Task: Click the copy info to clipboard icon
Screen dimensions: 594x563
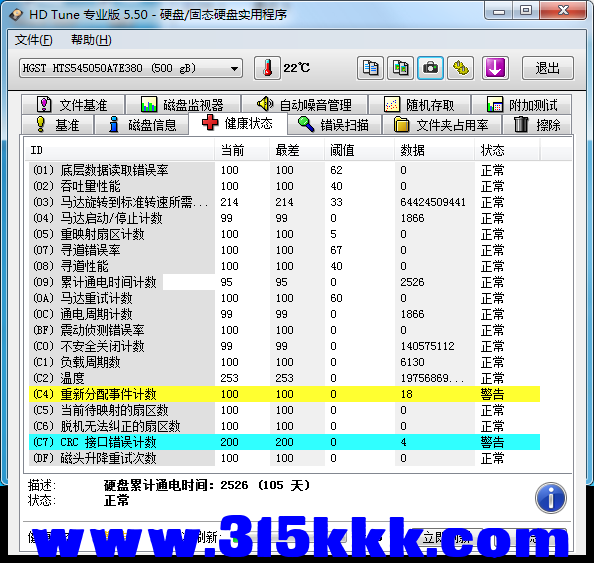Action: (x=370, y=68)
